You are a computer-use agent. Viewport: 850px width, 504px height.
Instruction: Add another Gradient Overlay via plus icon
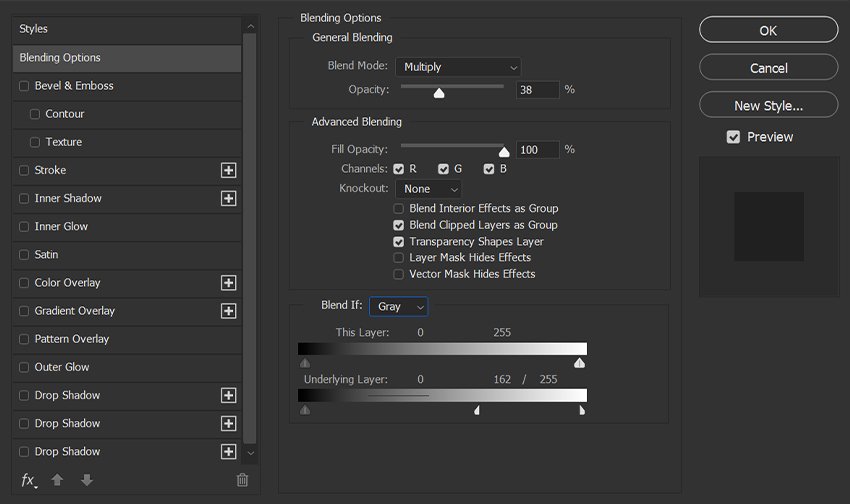click(x=228, y=311)
